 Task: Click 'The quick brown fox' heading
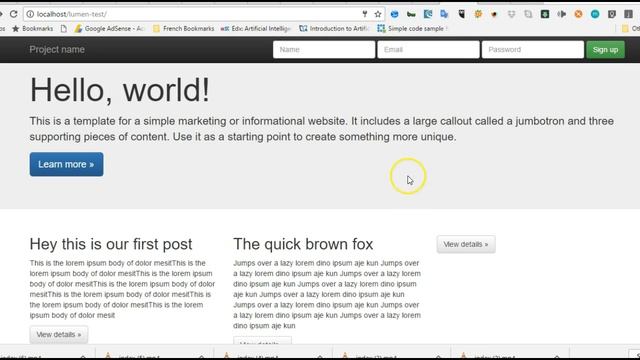click(x=303, y=244)
